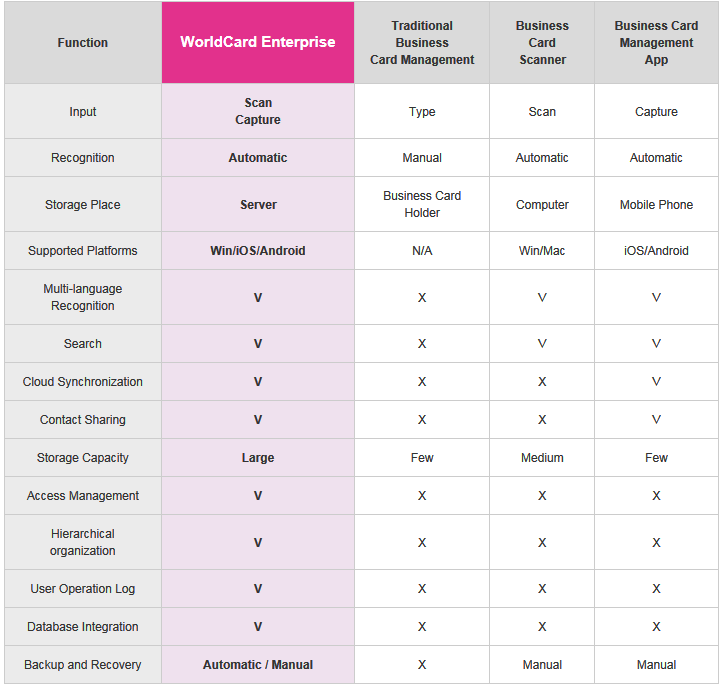Click the Win/Mac cell

click(542, 251)
